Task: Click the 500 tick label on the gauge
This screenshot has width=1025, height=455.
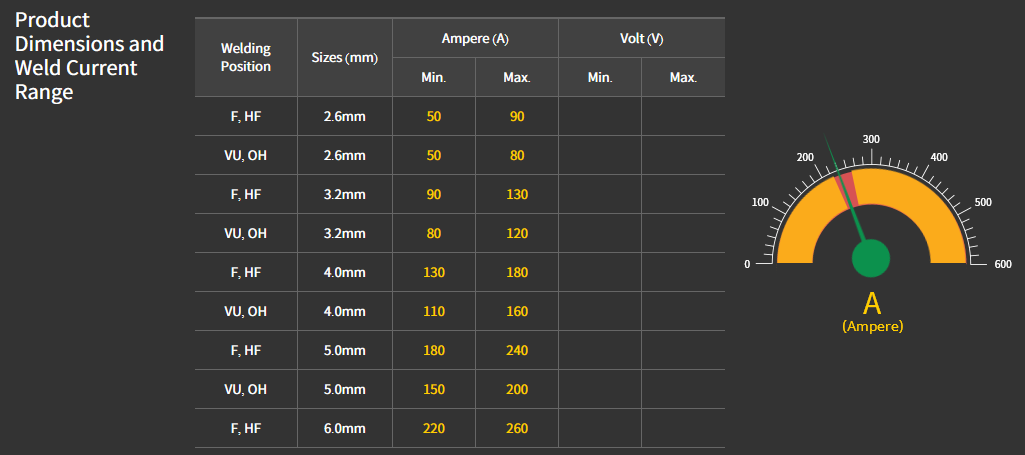Action: click(x=982, y=202)
